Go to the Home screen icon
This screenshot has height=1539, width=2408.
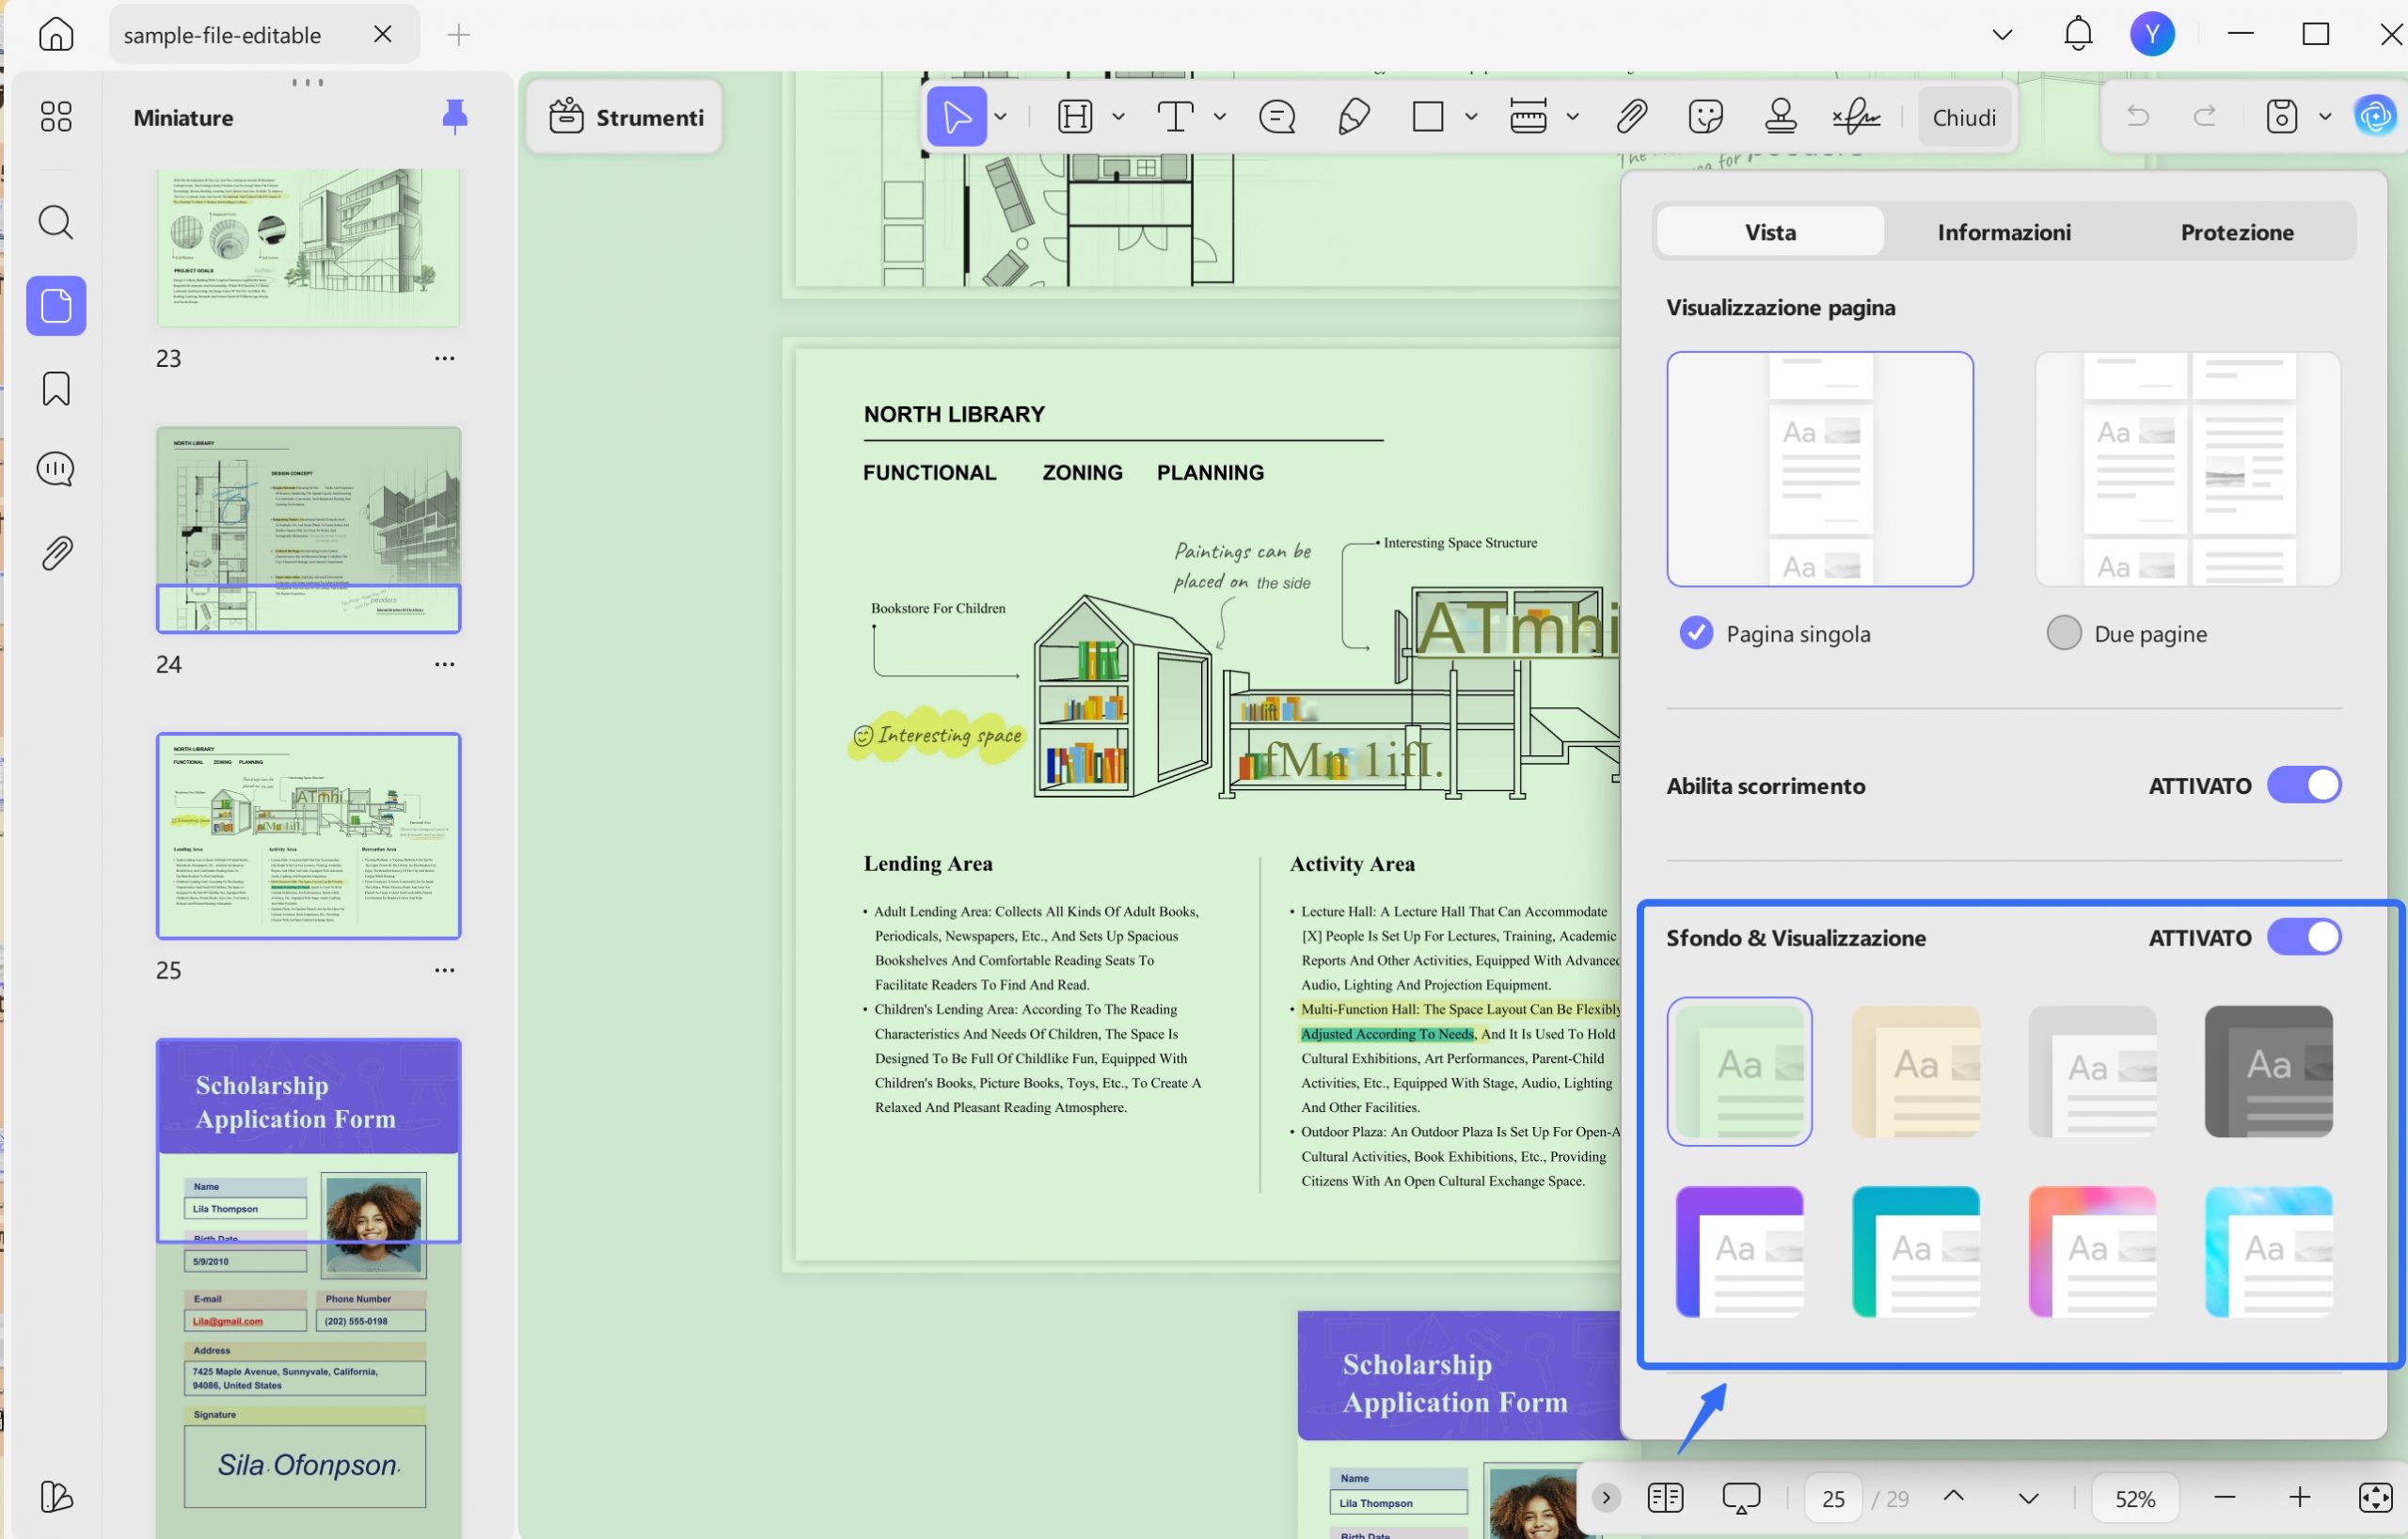[x=56, y=34]
